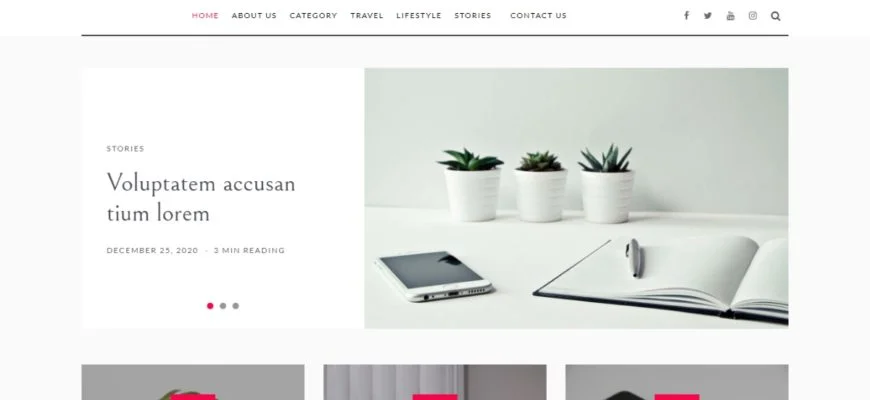Image resolution: width=870 pixels, height=400 pixels.
Task: Open the Lifestyle menu item
Action: (x=419, y=16)
